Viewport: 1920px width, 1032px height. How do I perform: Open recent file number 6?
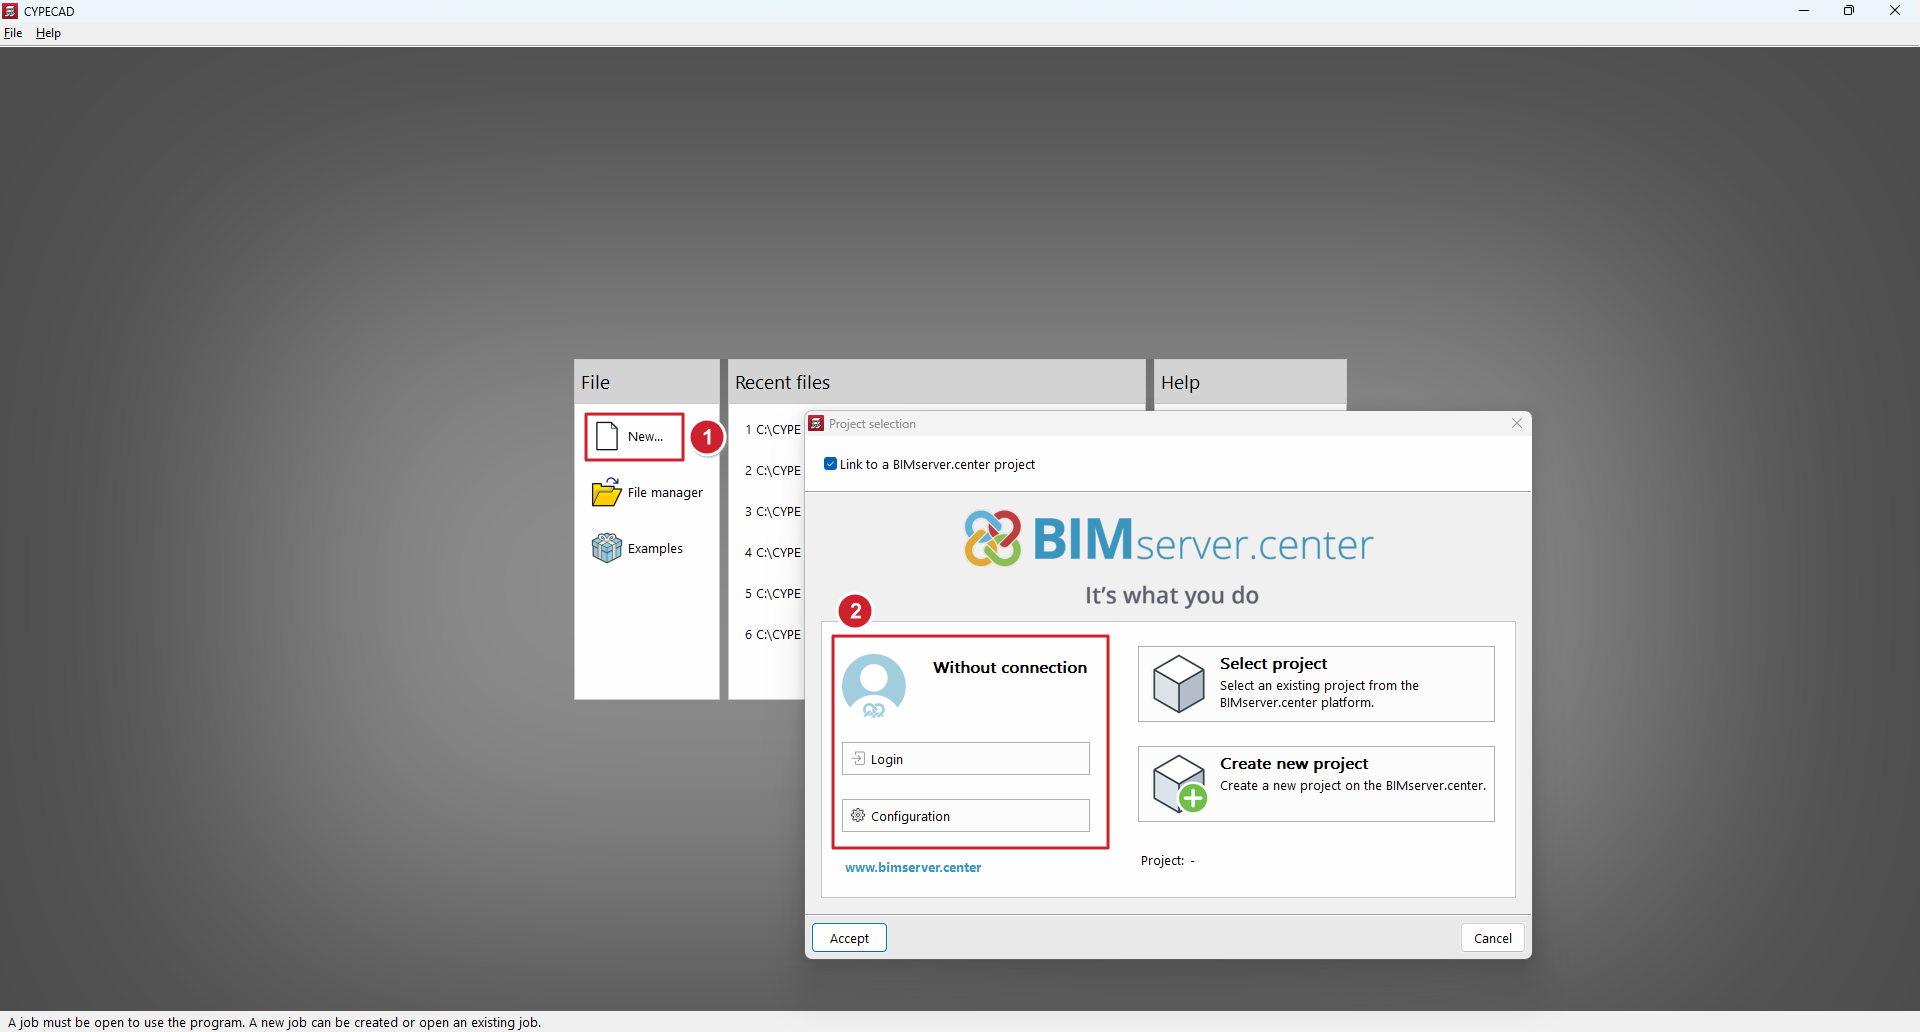click(773, 635)
